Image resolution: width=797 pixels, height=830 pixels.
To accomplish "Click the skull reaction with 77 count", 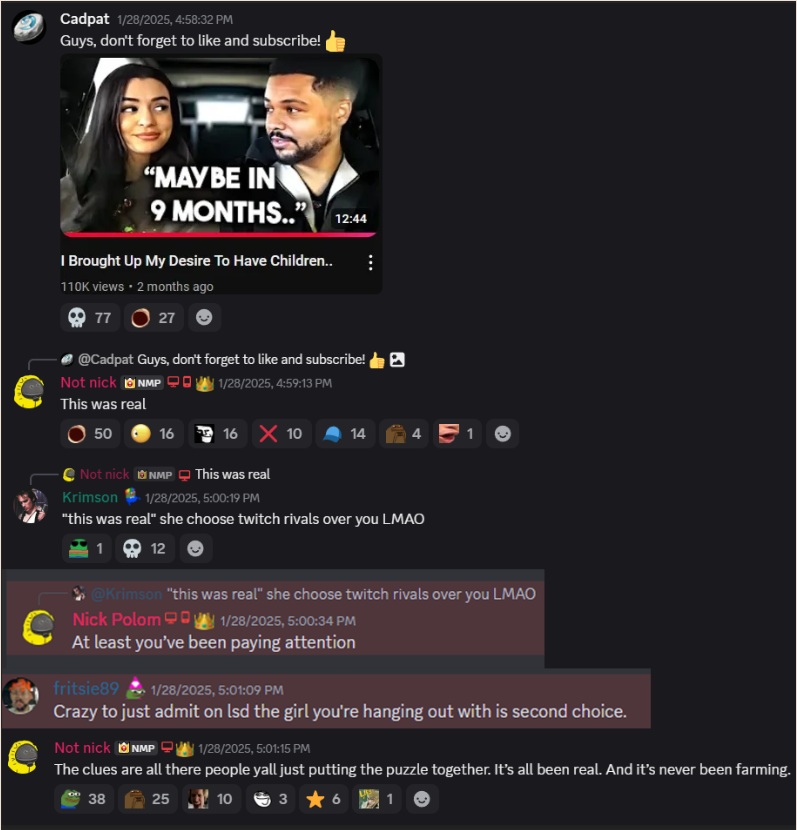I will [90, 318].
